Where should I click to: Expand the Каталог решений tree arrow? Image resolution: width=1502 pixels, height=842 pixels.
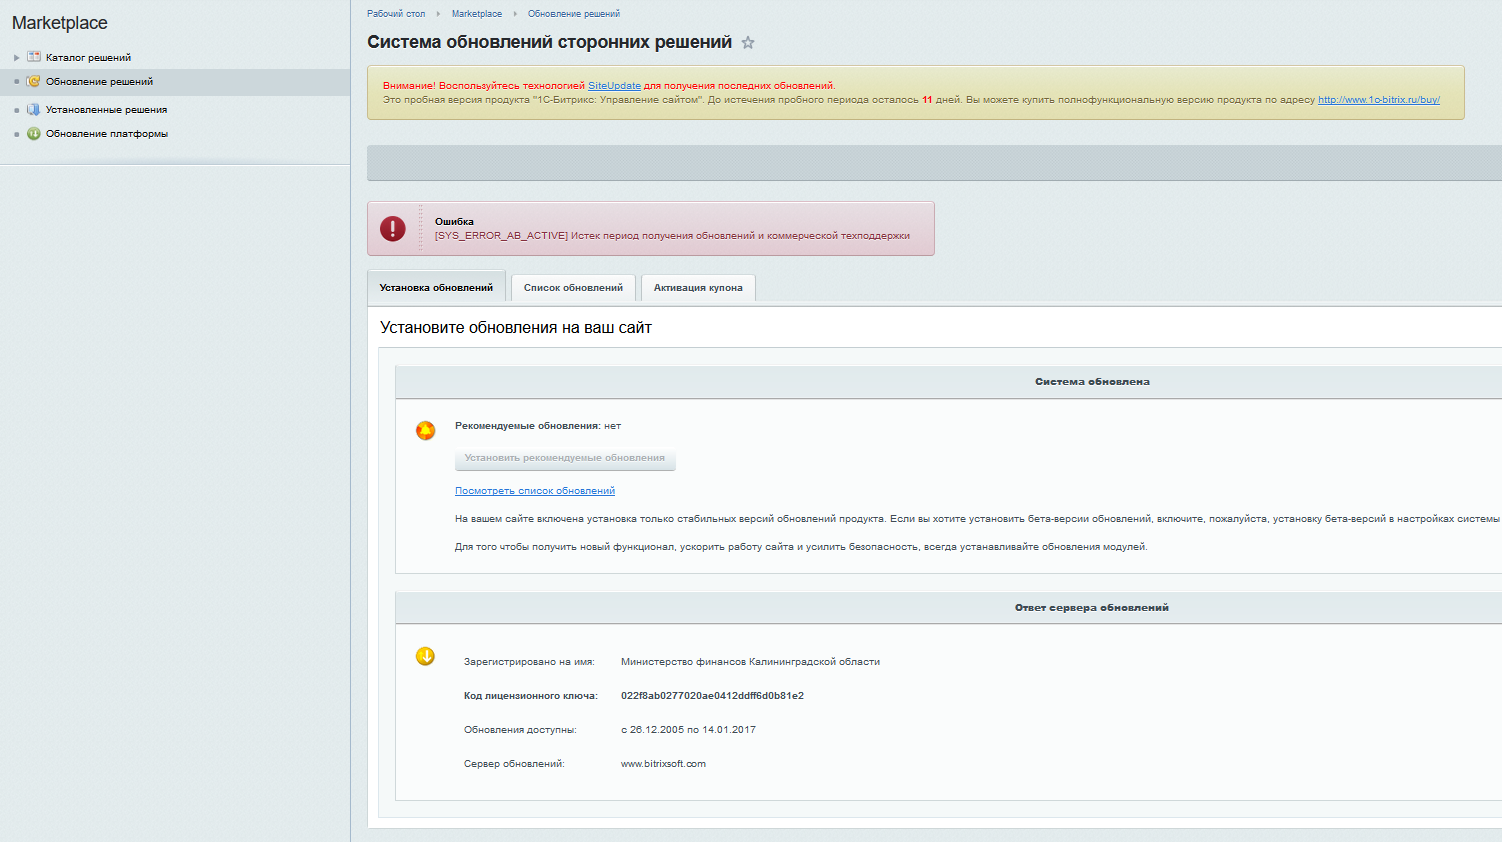(17, 58)
